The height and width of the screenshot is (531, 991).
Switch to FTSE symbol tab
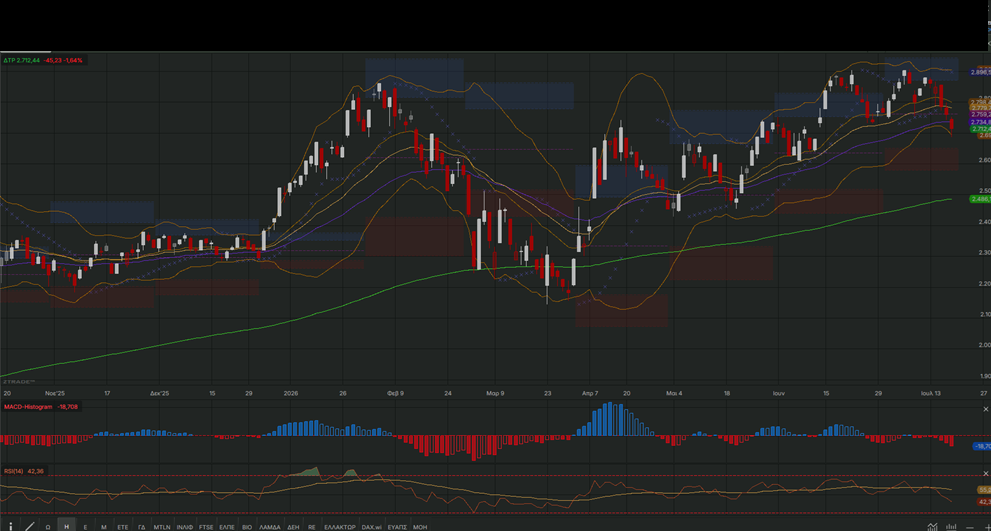point(206,527)
